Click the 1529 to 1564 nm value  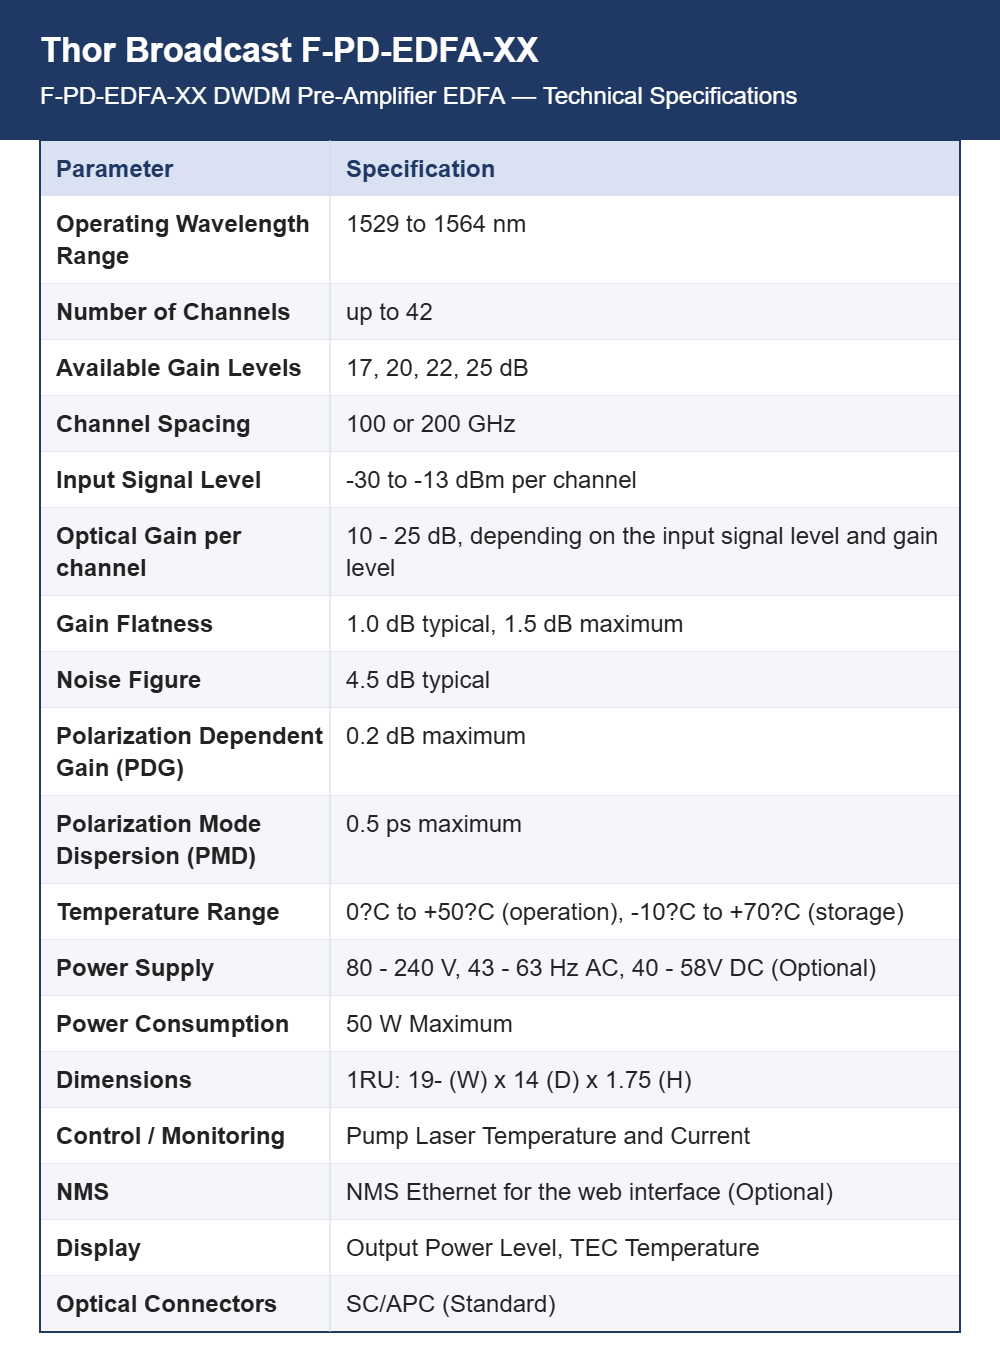click(436, 224)
